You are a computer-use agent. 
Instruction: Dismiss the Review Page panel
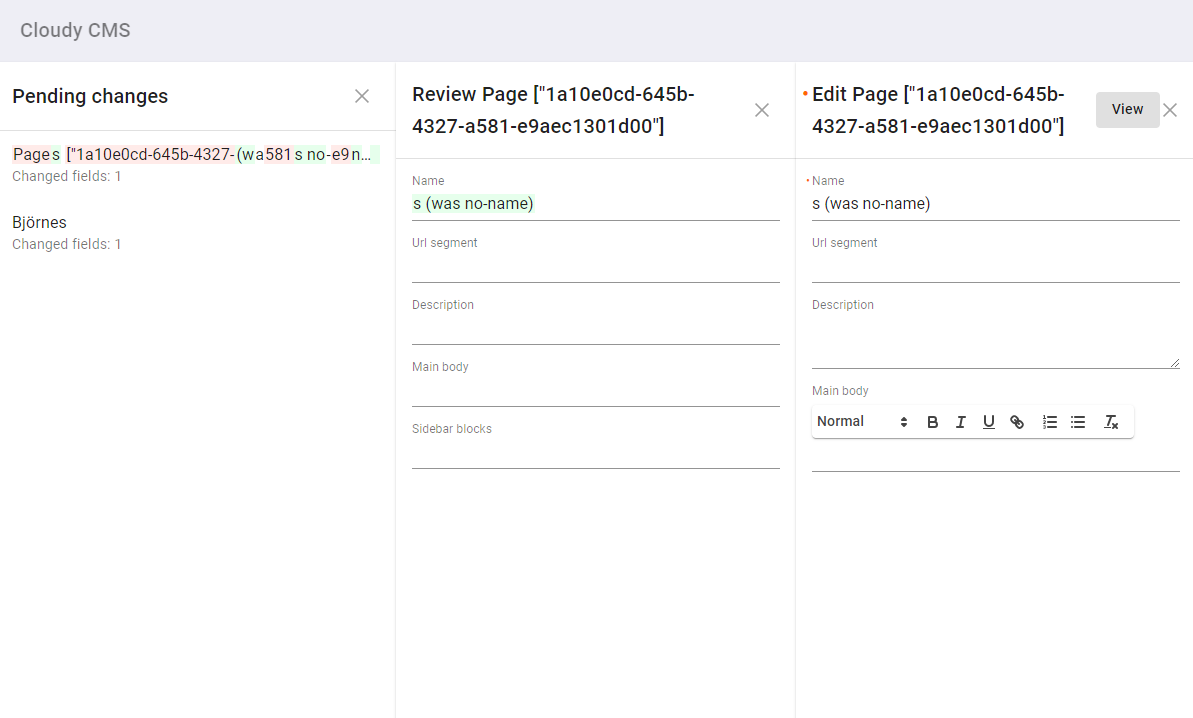(x=761, y=110)
